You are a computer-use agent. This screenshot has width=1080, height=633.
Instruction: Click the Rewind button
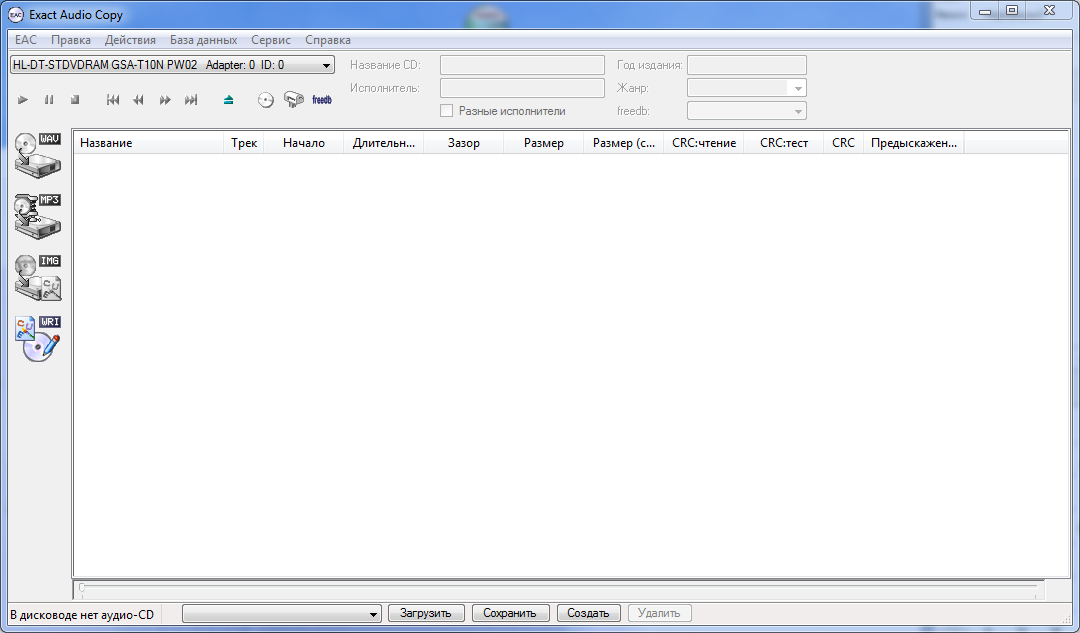pos(138,100)
